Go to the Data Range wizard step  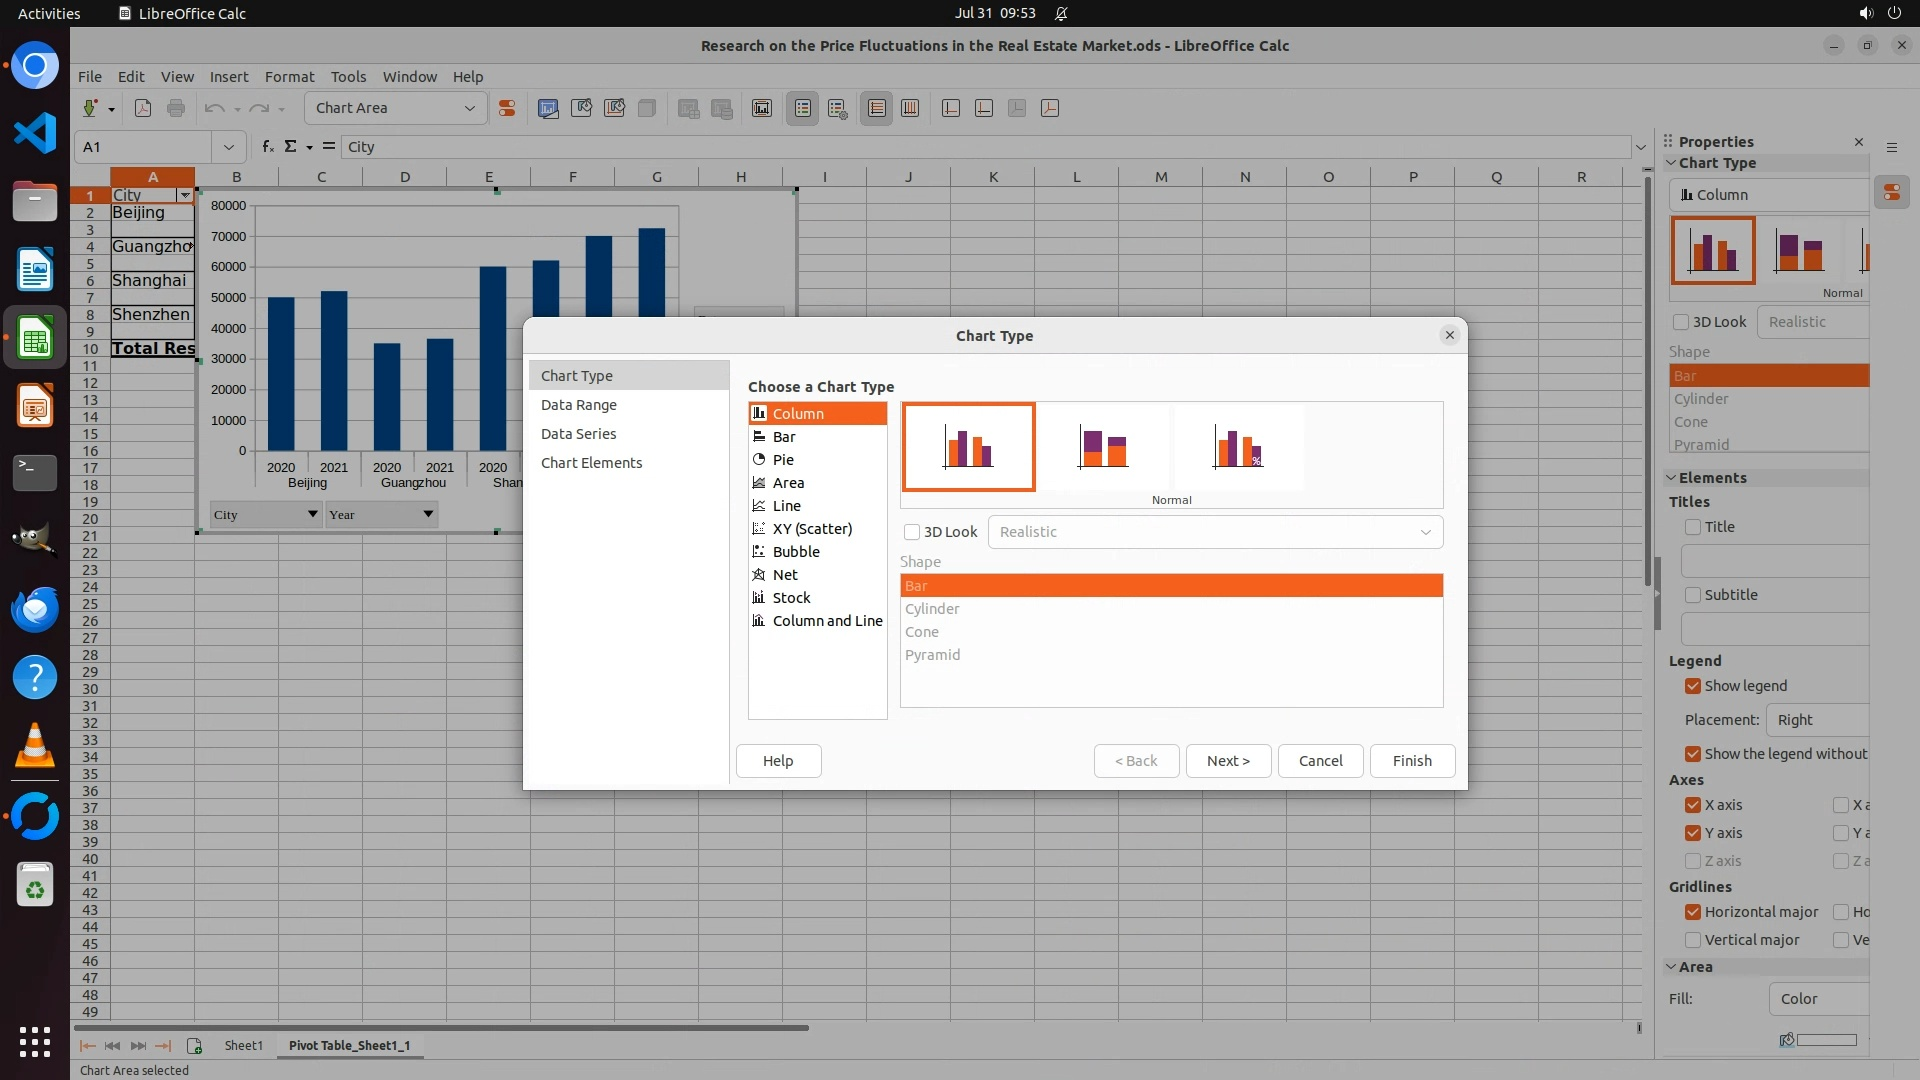point(578,405)
